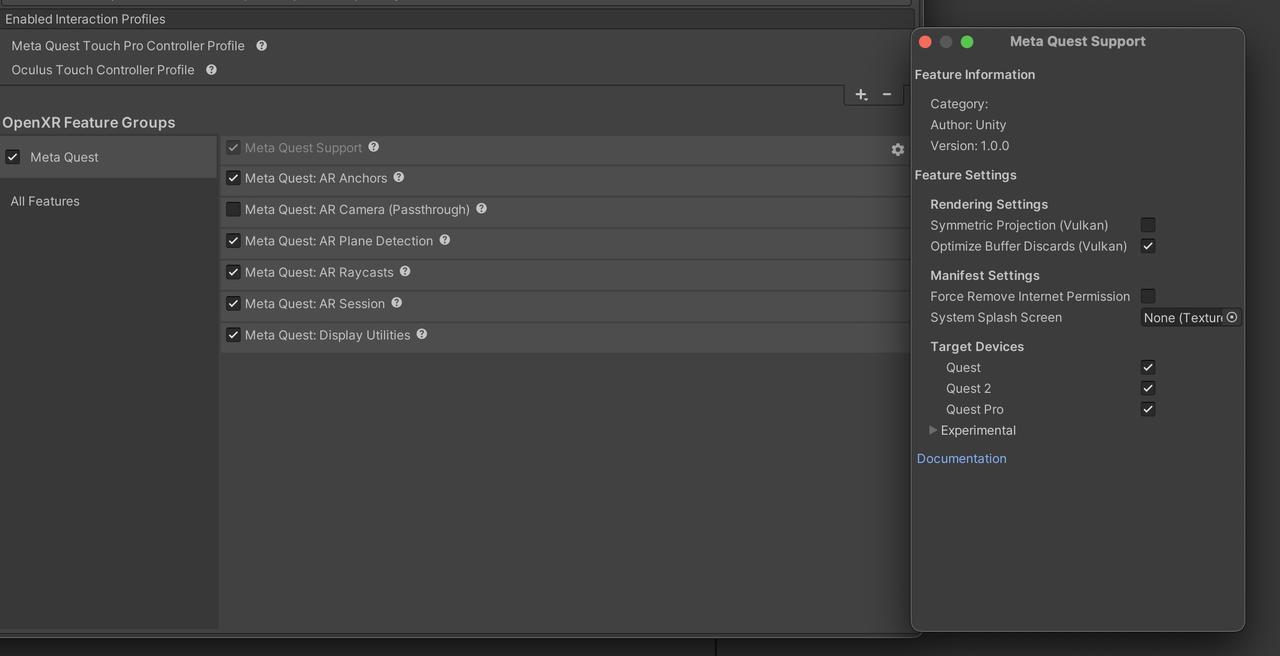
Task: Click the Manifest Settings heading
Action: (985, 275)
